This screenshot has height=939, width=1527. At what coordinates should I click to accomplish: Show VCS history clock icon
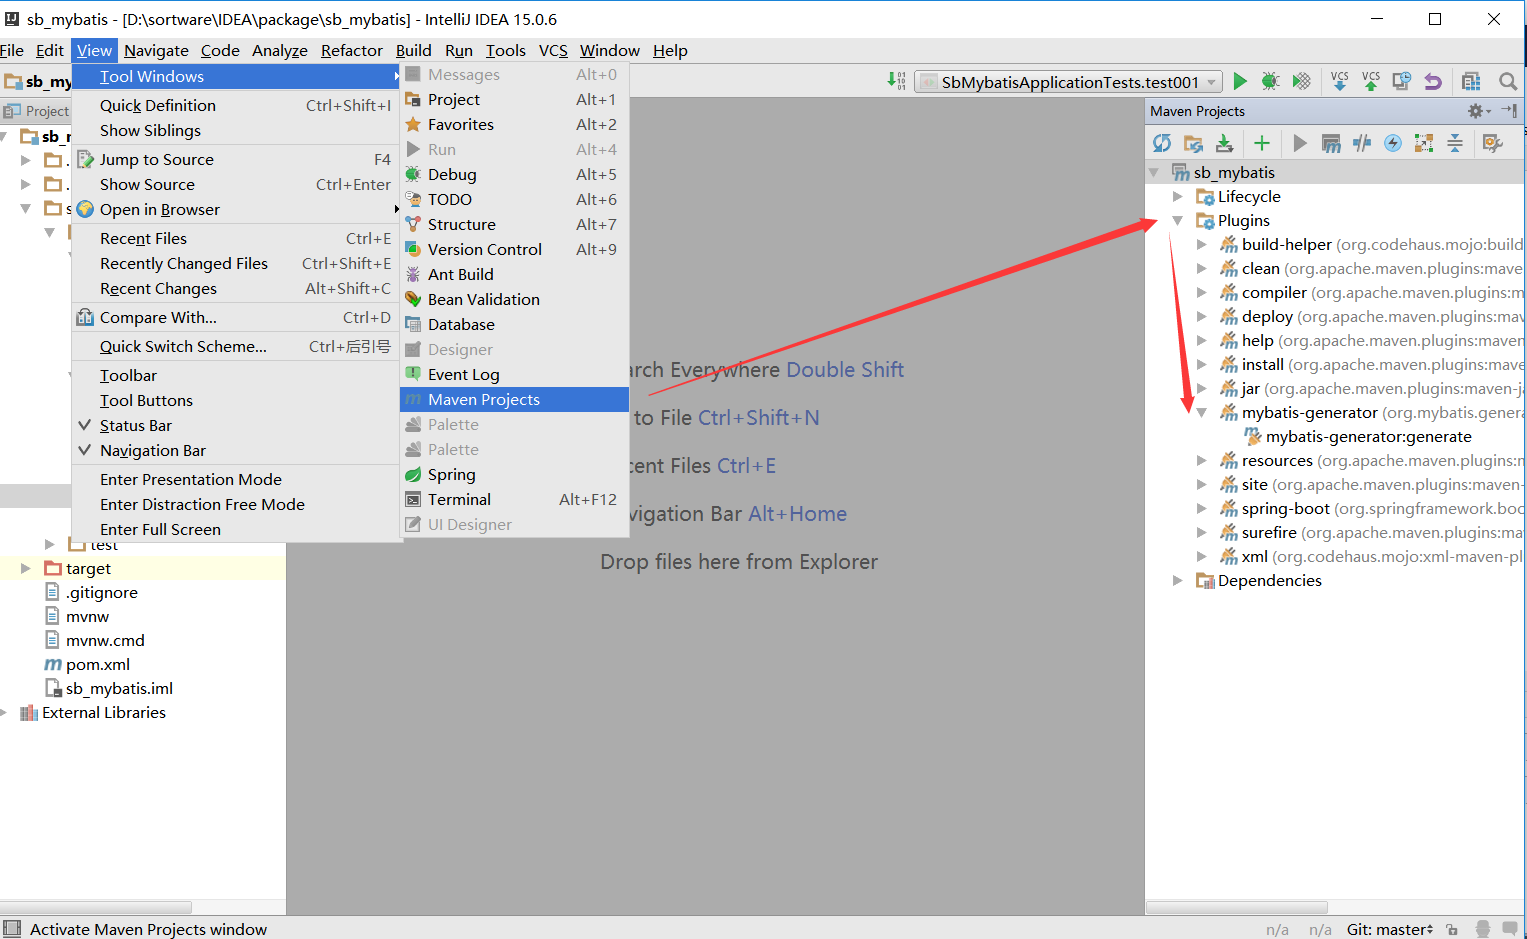[x=1402, y=81]
